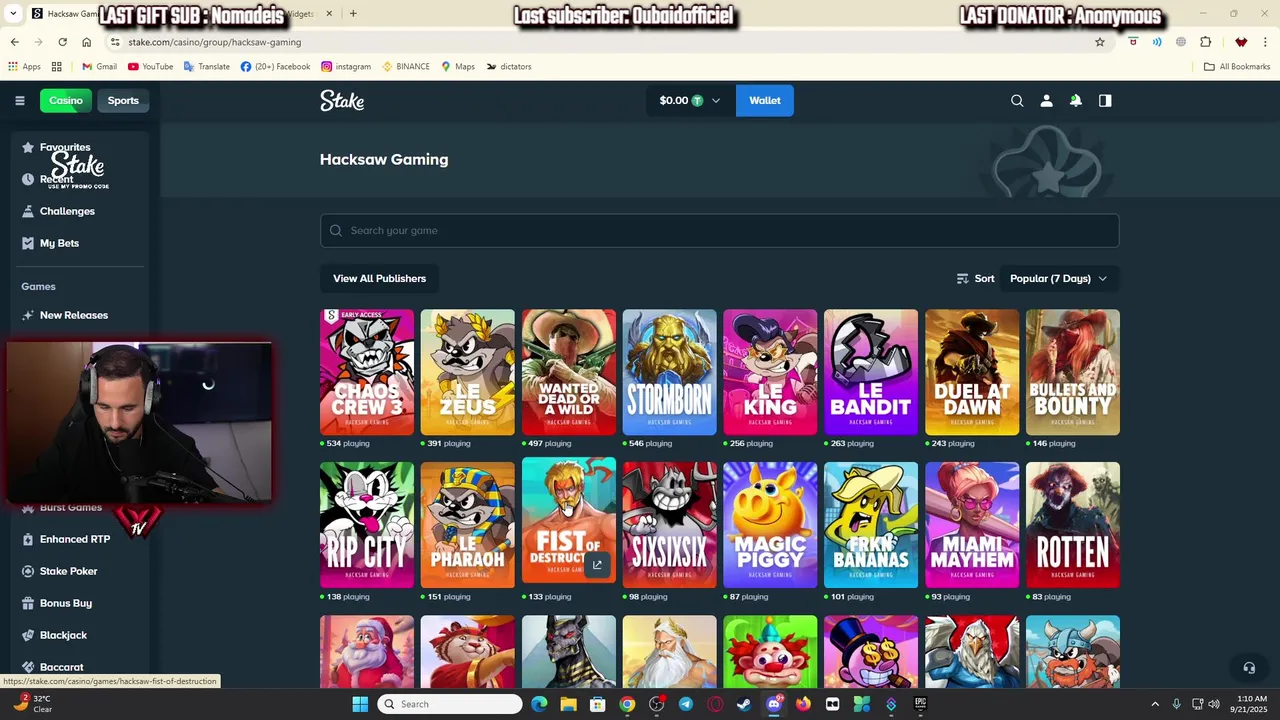Open the Le Zeus game

coord(468,372)
